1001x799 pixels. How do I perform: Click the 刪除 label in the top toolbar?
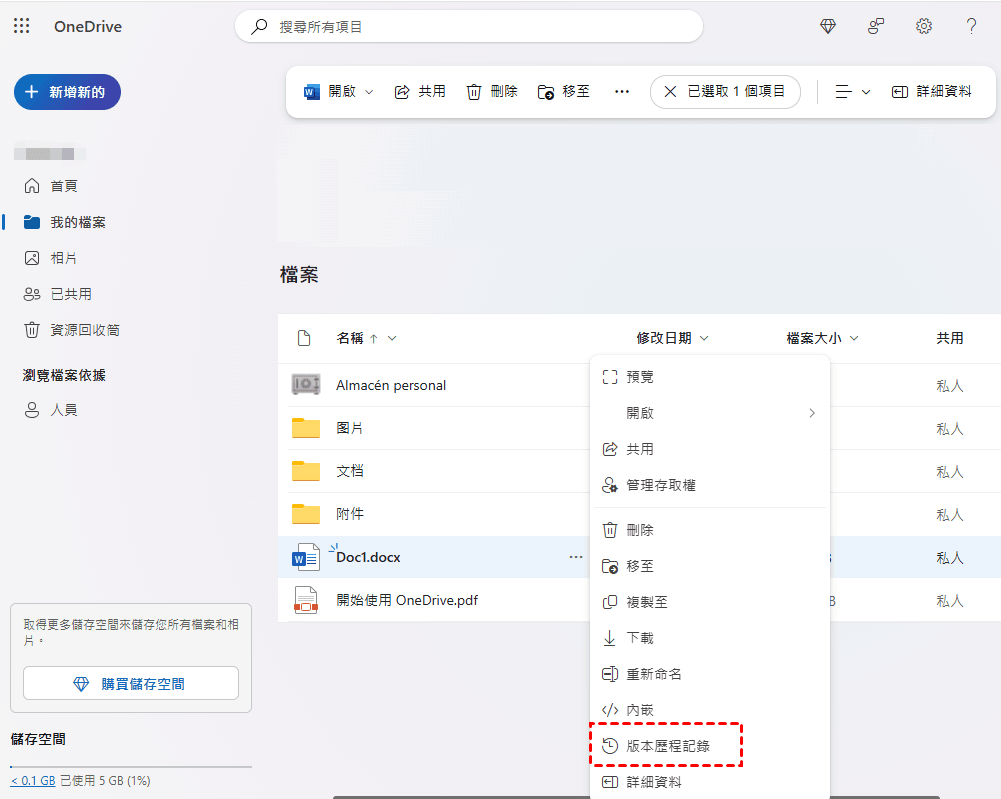click(x=504, y=91)
